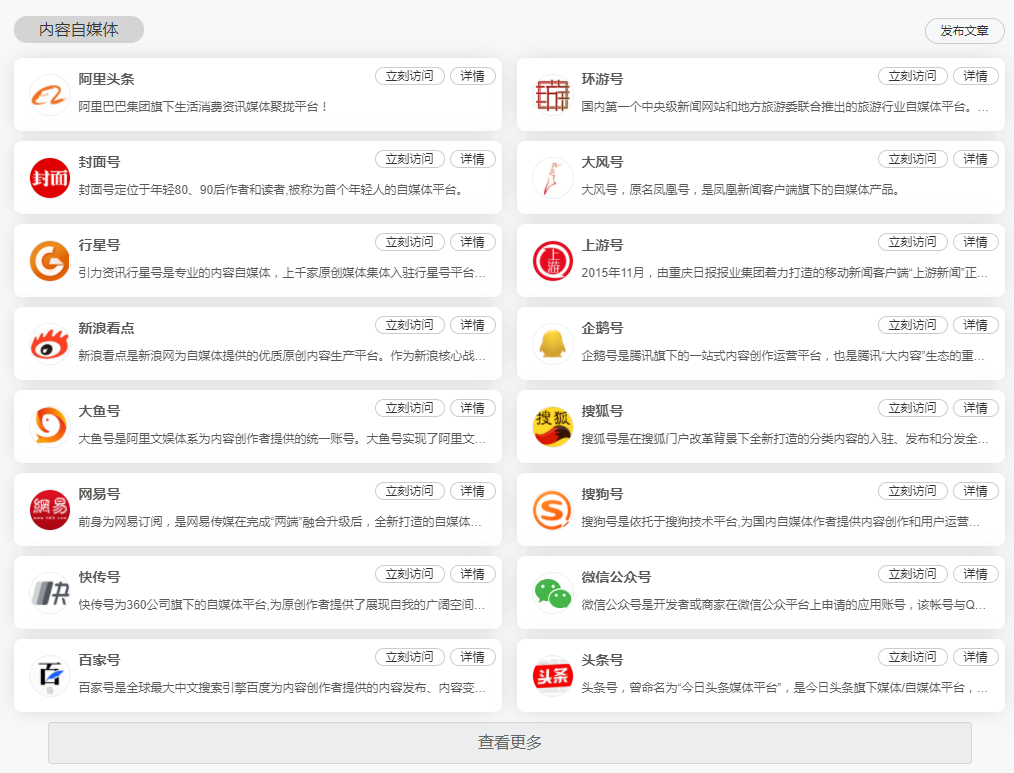Click the 阿里头条 orange logo icon
Image resolution: width=1014 pixels, height=773 pixels.
(50, 95)
